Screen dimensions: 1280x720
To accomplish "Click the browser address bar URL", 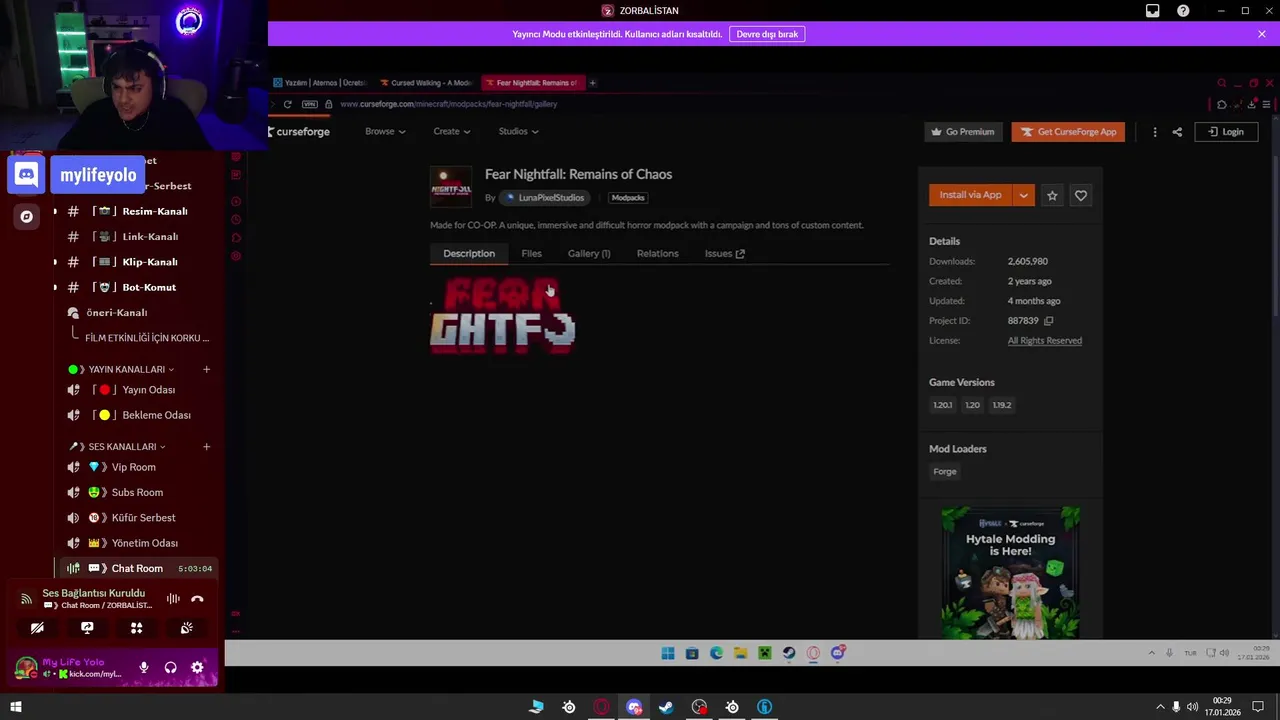I will click(x=449, y=104).
